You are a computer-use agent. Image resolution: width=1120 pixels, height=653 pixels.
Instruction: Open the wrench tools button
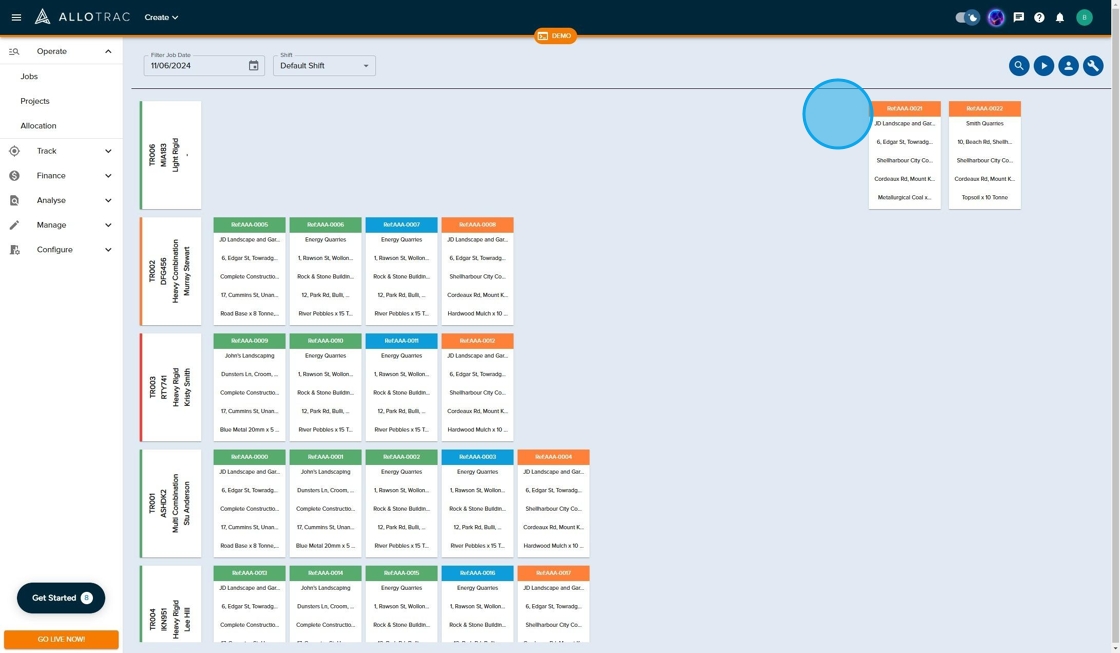point(1093,65)
